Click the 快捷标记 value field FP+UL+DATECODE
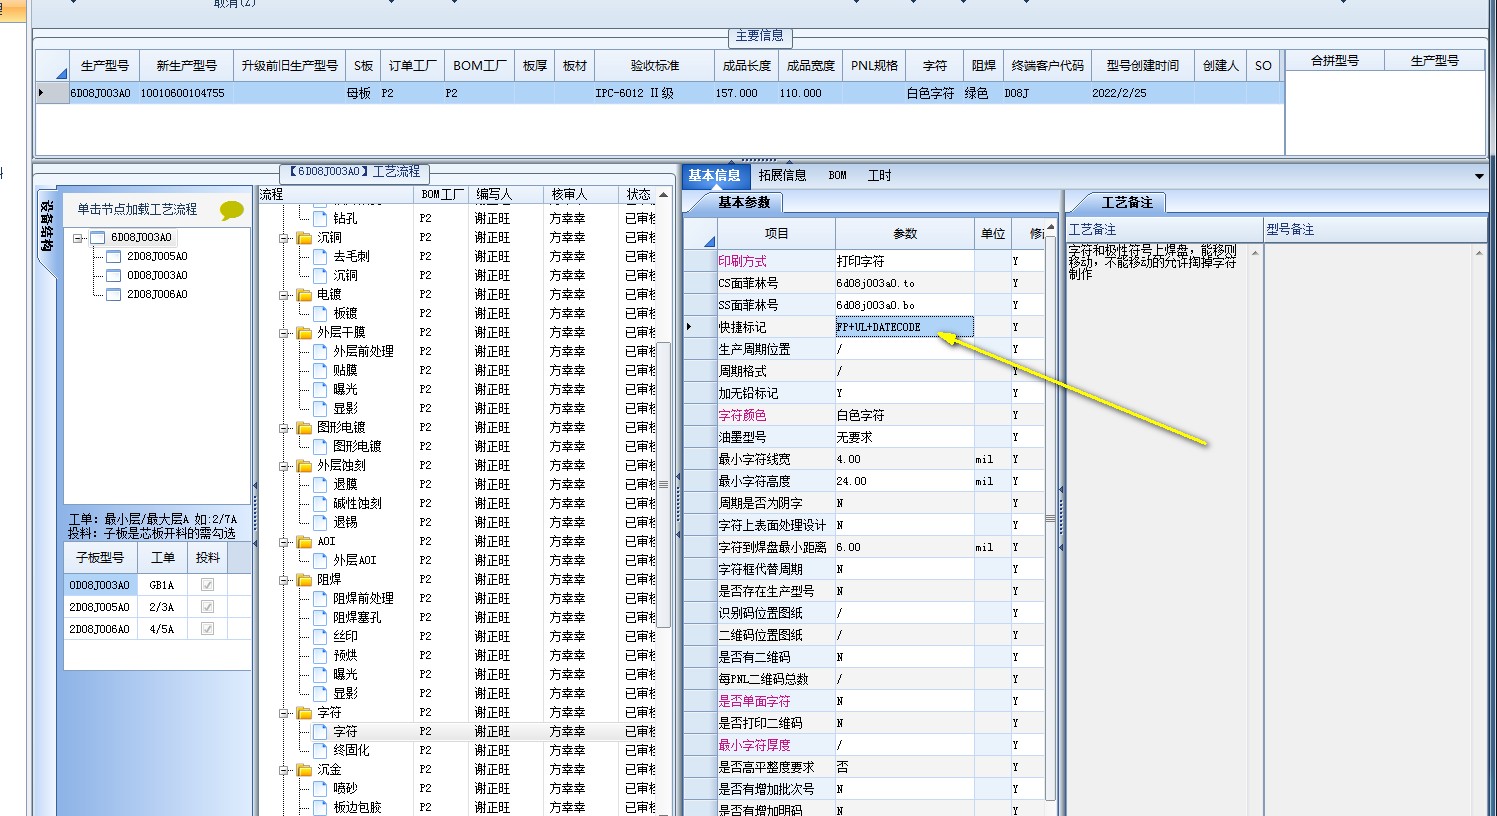Screen dimensions: 1497x816 click(904, 327)
